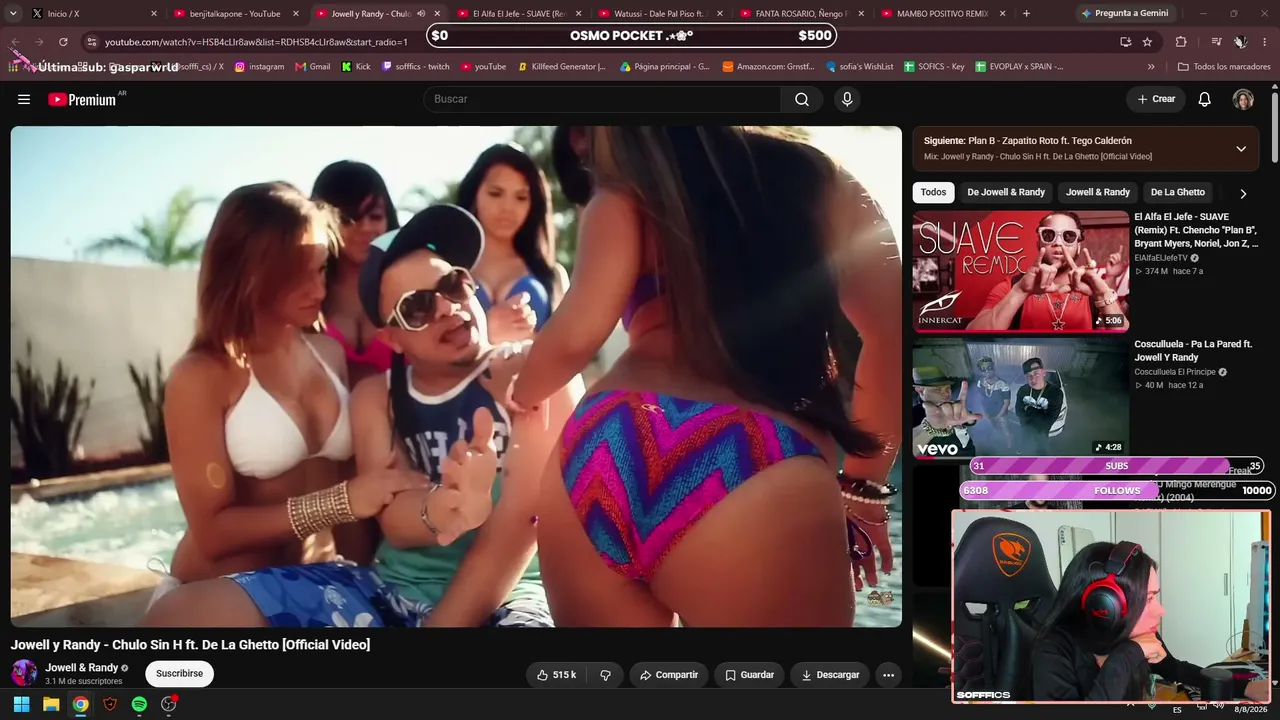Switch to the benjitalkapone - YouTube tab

tap(237, 14)
